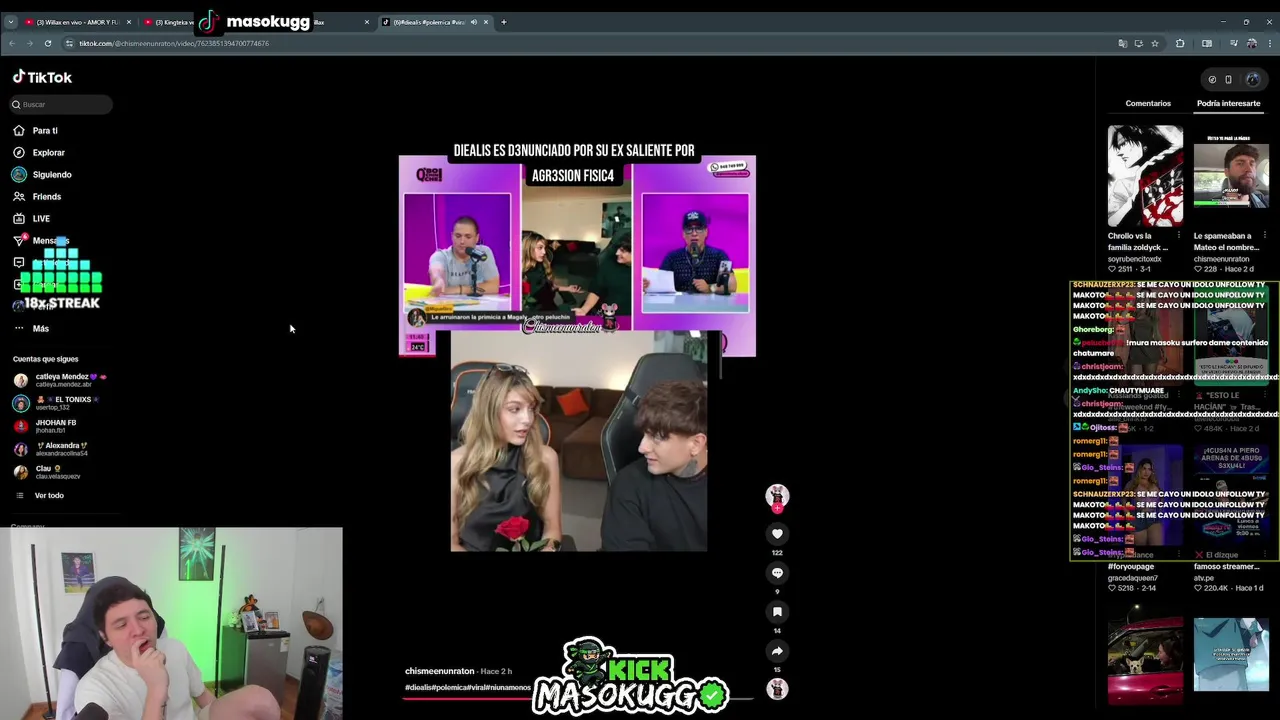1280x720 pixels.
Task: Open Chrome three-dot menu
Action: pos(1268,43)
